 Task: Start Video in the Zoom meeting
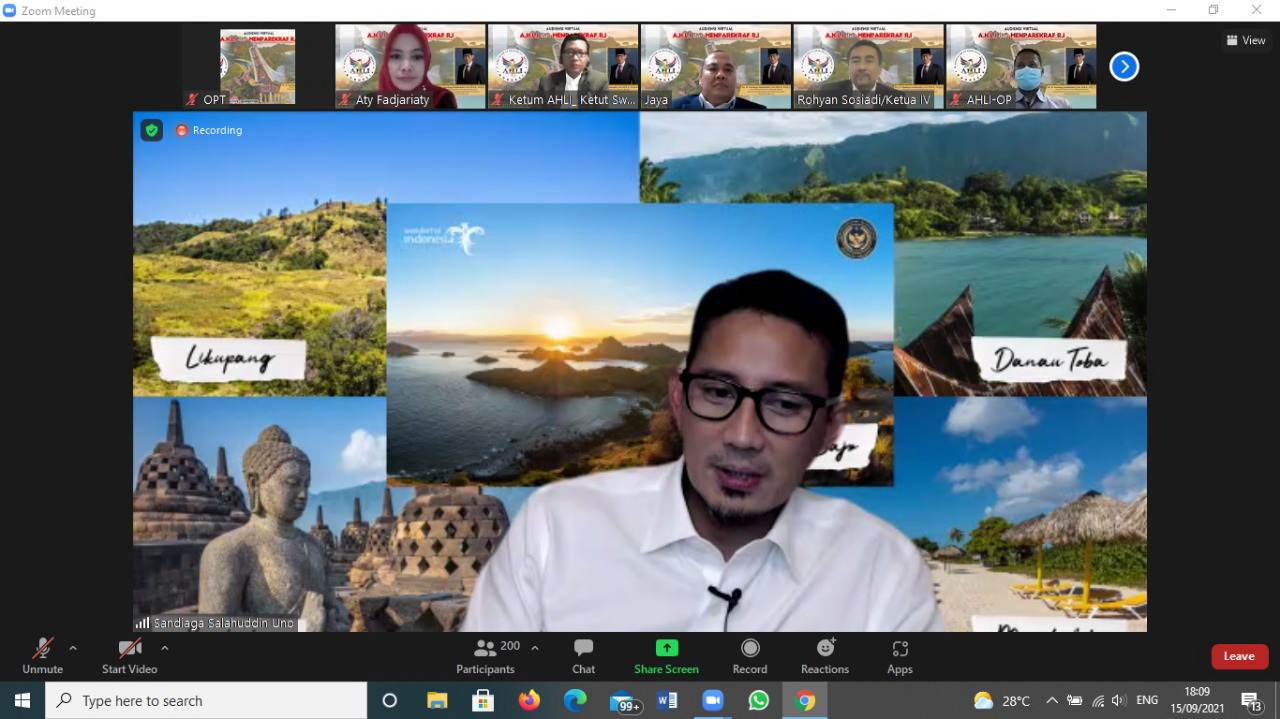[129, 657]
